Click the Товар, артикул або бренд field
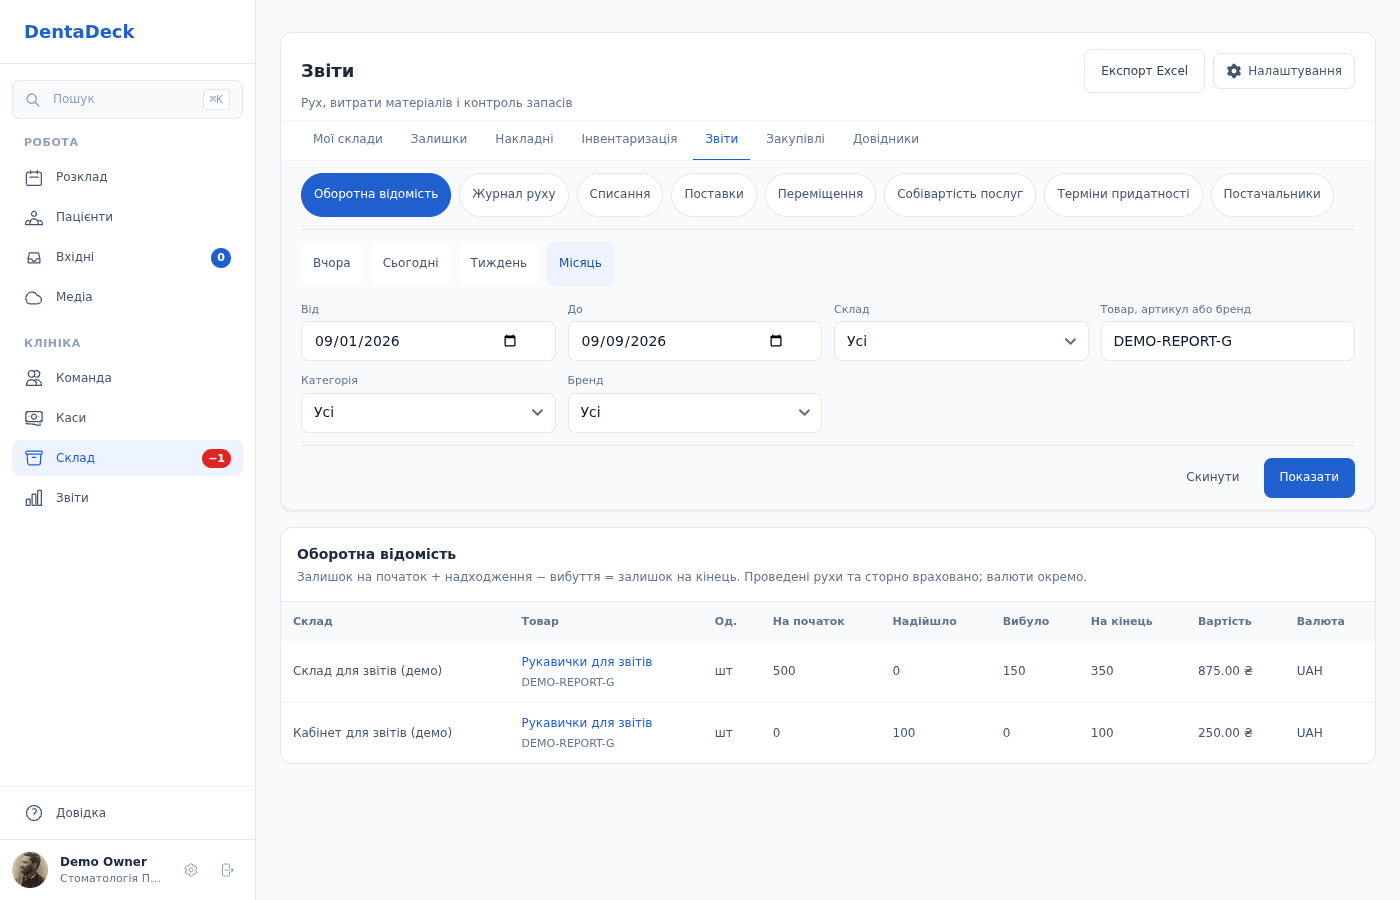Viewport: 1400px width, 900px height. (x=1227, y=341)
